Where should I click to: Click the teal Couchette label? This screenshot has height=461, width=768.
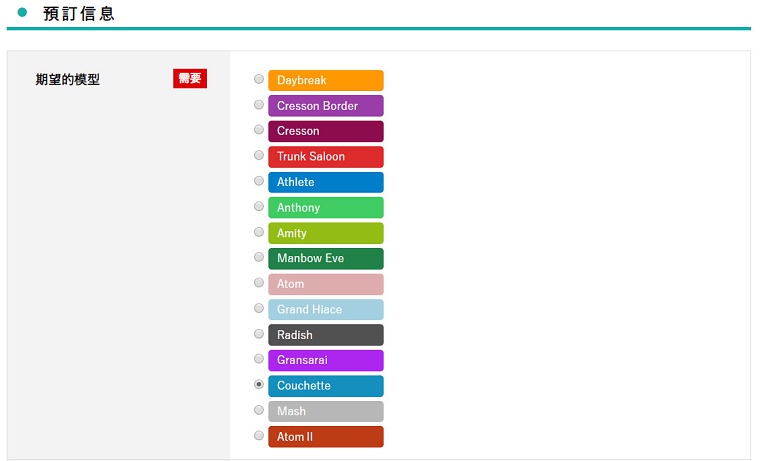click(326, 386)
